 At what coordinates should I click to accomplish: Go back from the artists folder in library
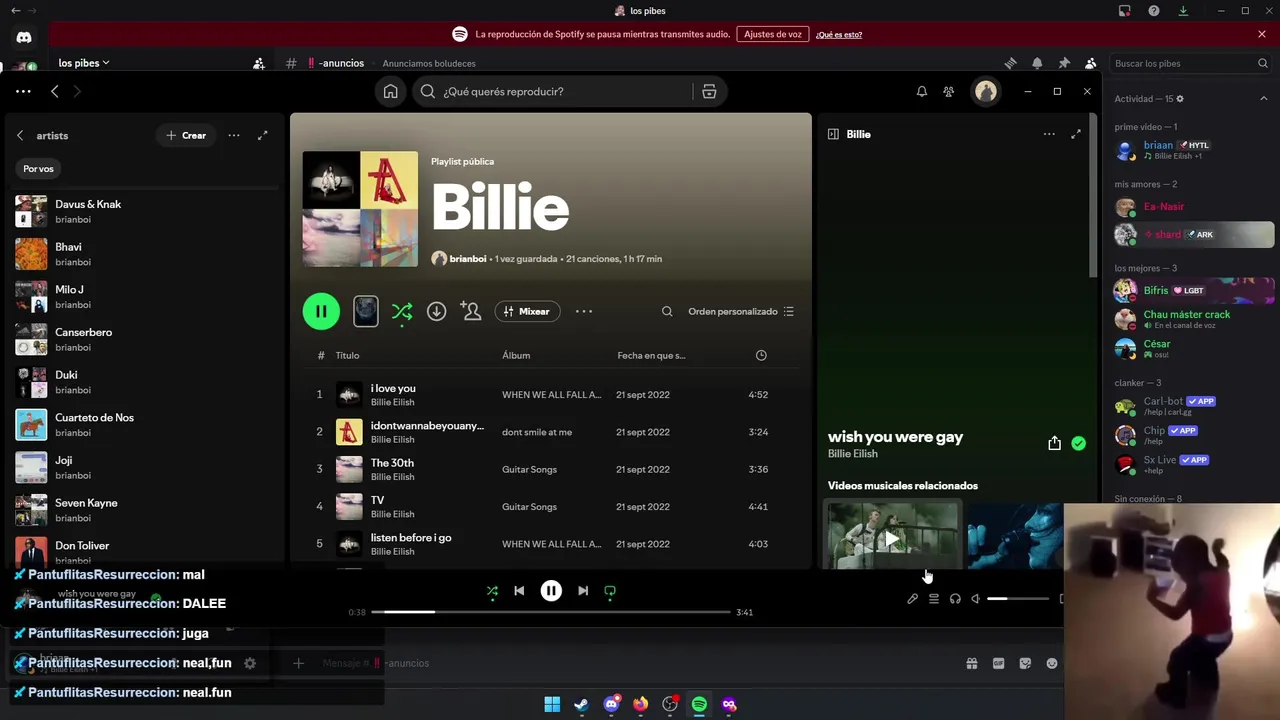pyautogui.click(x=20, y=135)
